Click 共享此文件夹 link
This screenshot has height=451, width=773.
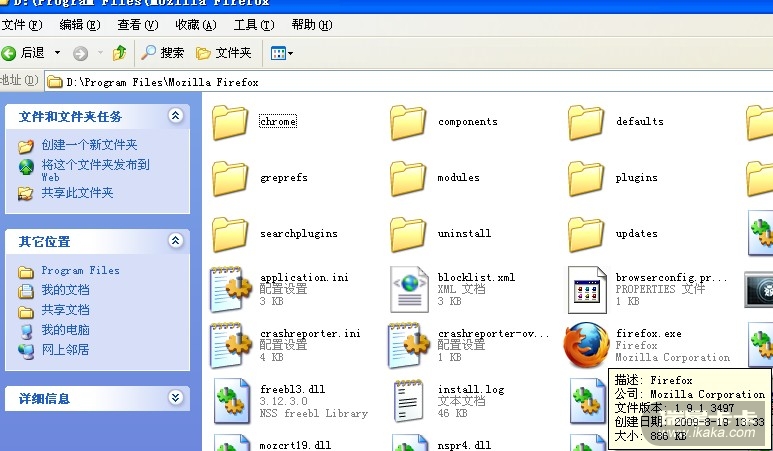click(77, 193)
